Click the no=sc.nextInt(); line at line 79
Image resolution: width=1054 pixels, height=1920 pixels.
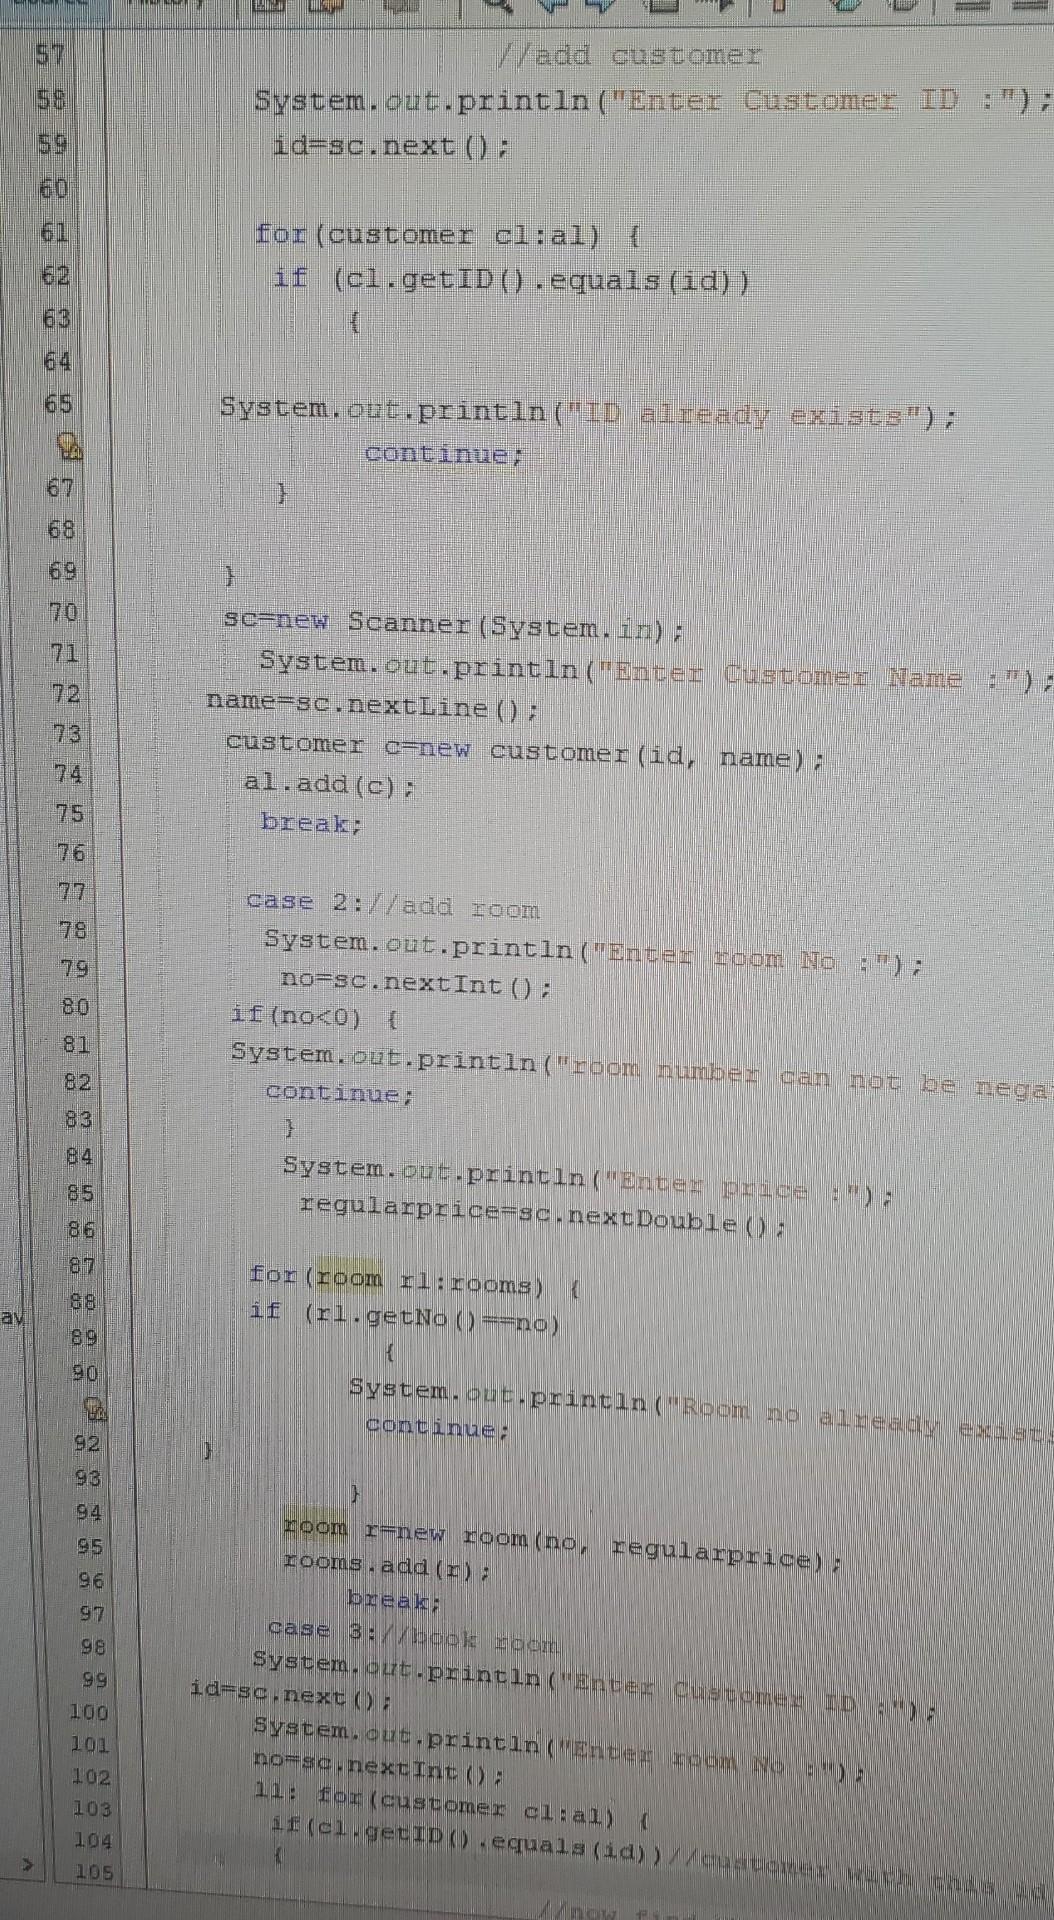415,981
